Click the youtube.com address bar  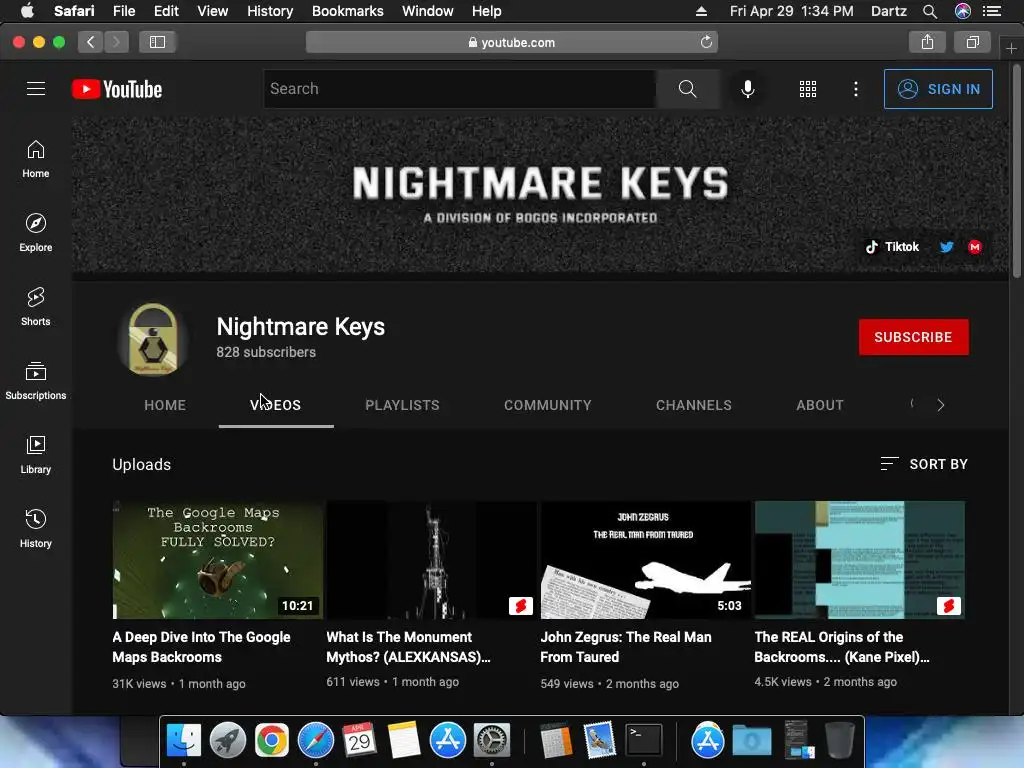point(511,42)
